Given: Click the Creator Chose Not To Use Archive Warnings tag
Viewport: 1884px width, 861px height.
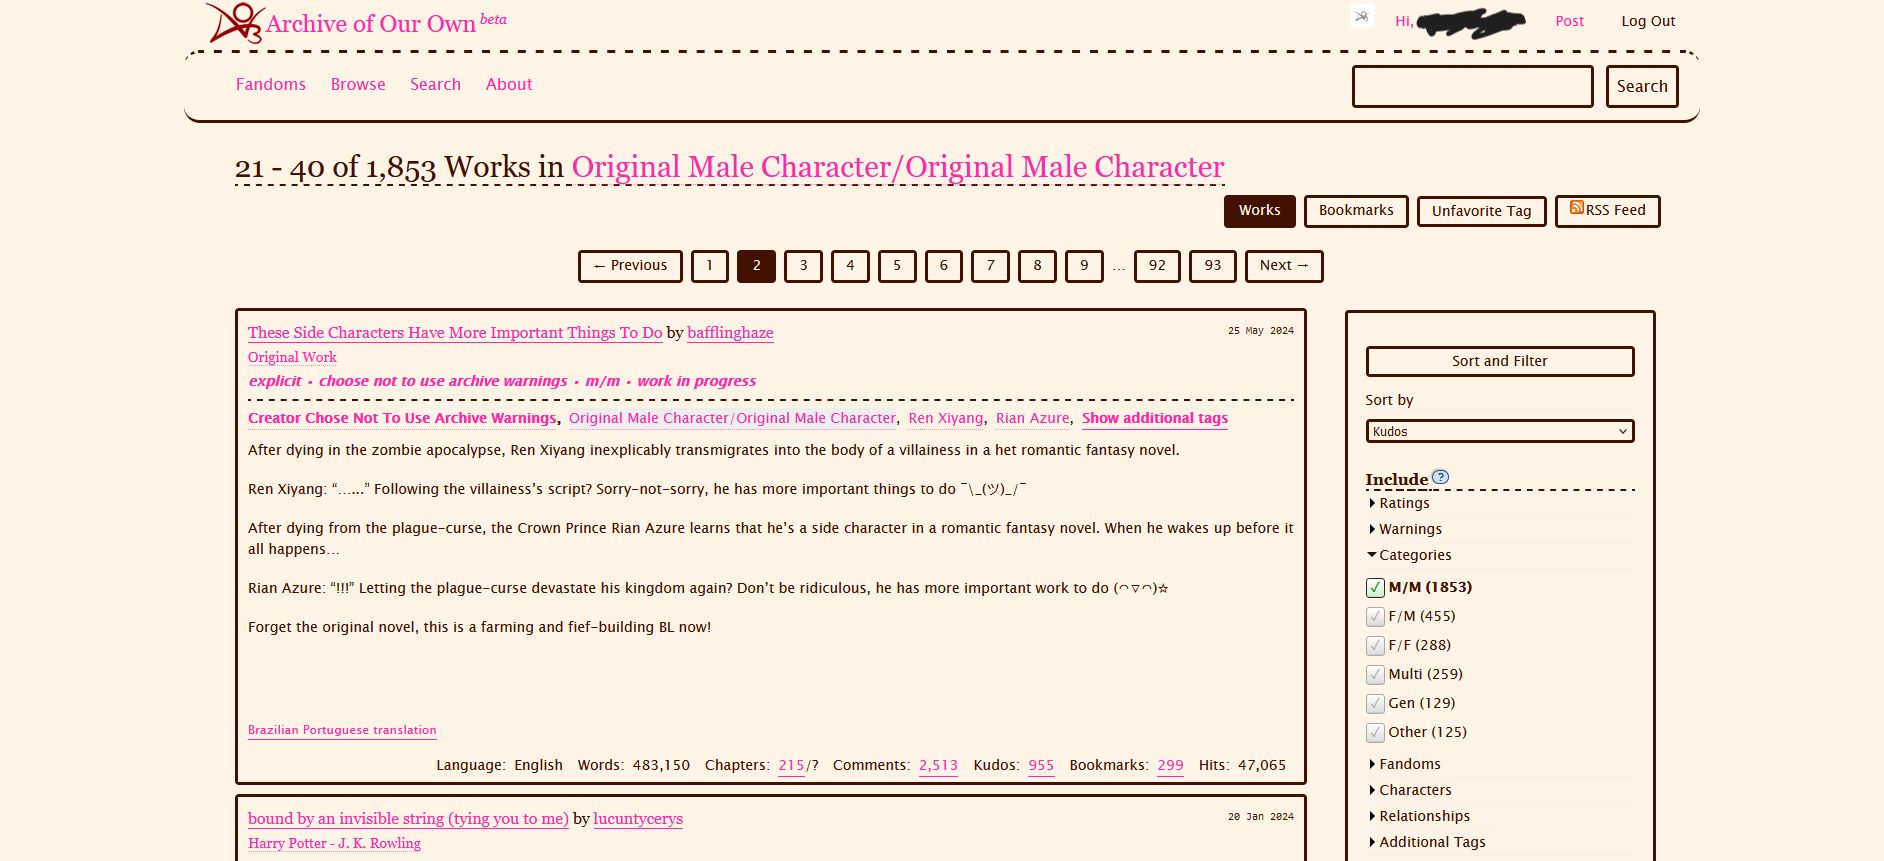Looking at the screenshot, I should pyautogui.click(x=402, y=418).
